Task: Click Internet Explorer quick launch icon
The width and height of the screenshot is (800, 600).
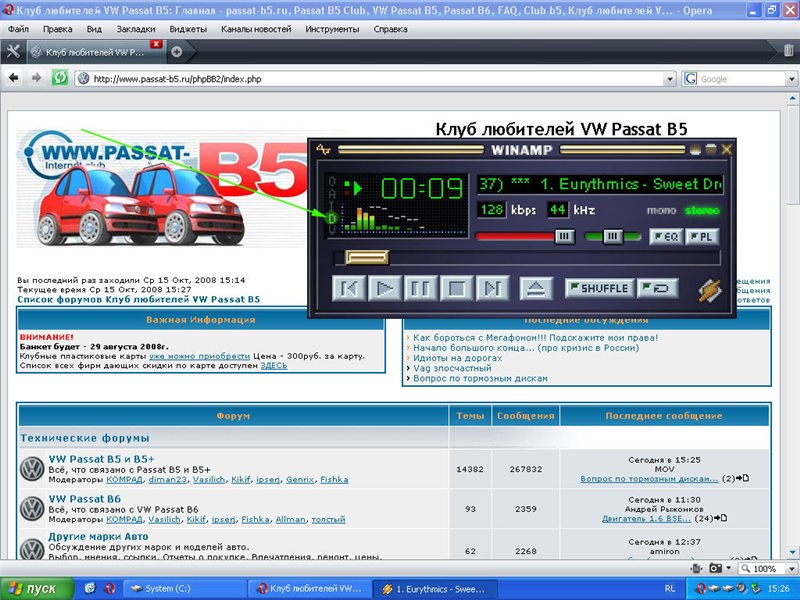Action: click(90, 588)
